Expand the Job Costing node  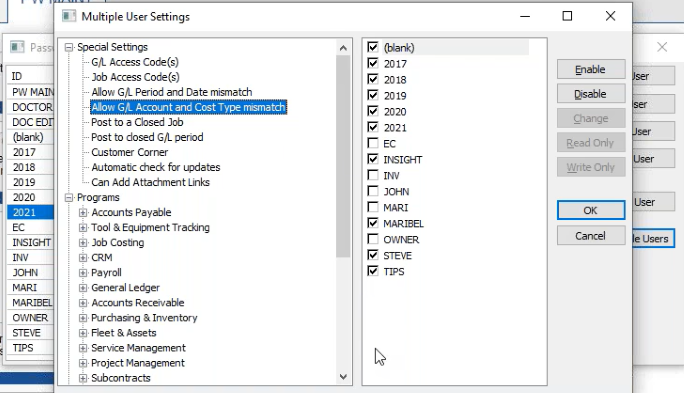click(82, 243)
